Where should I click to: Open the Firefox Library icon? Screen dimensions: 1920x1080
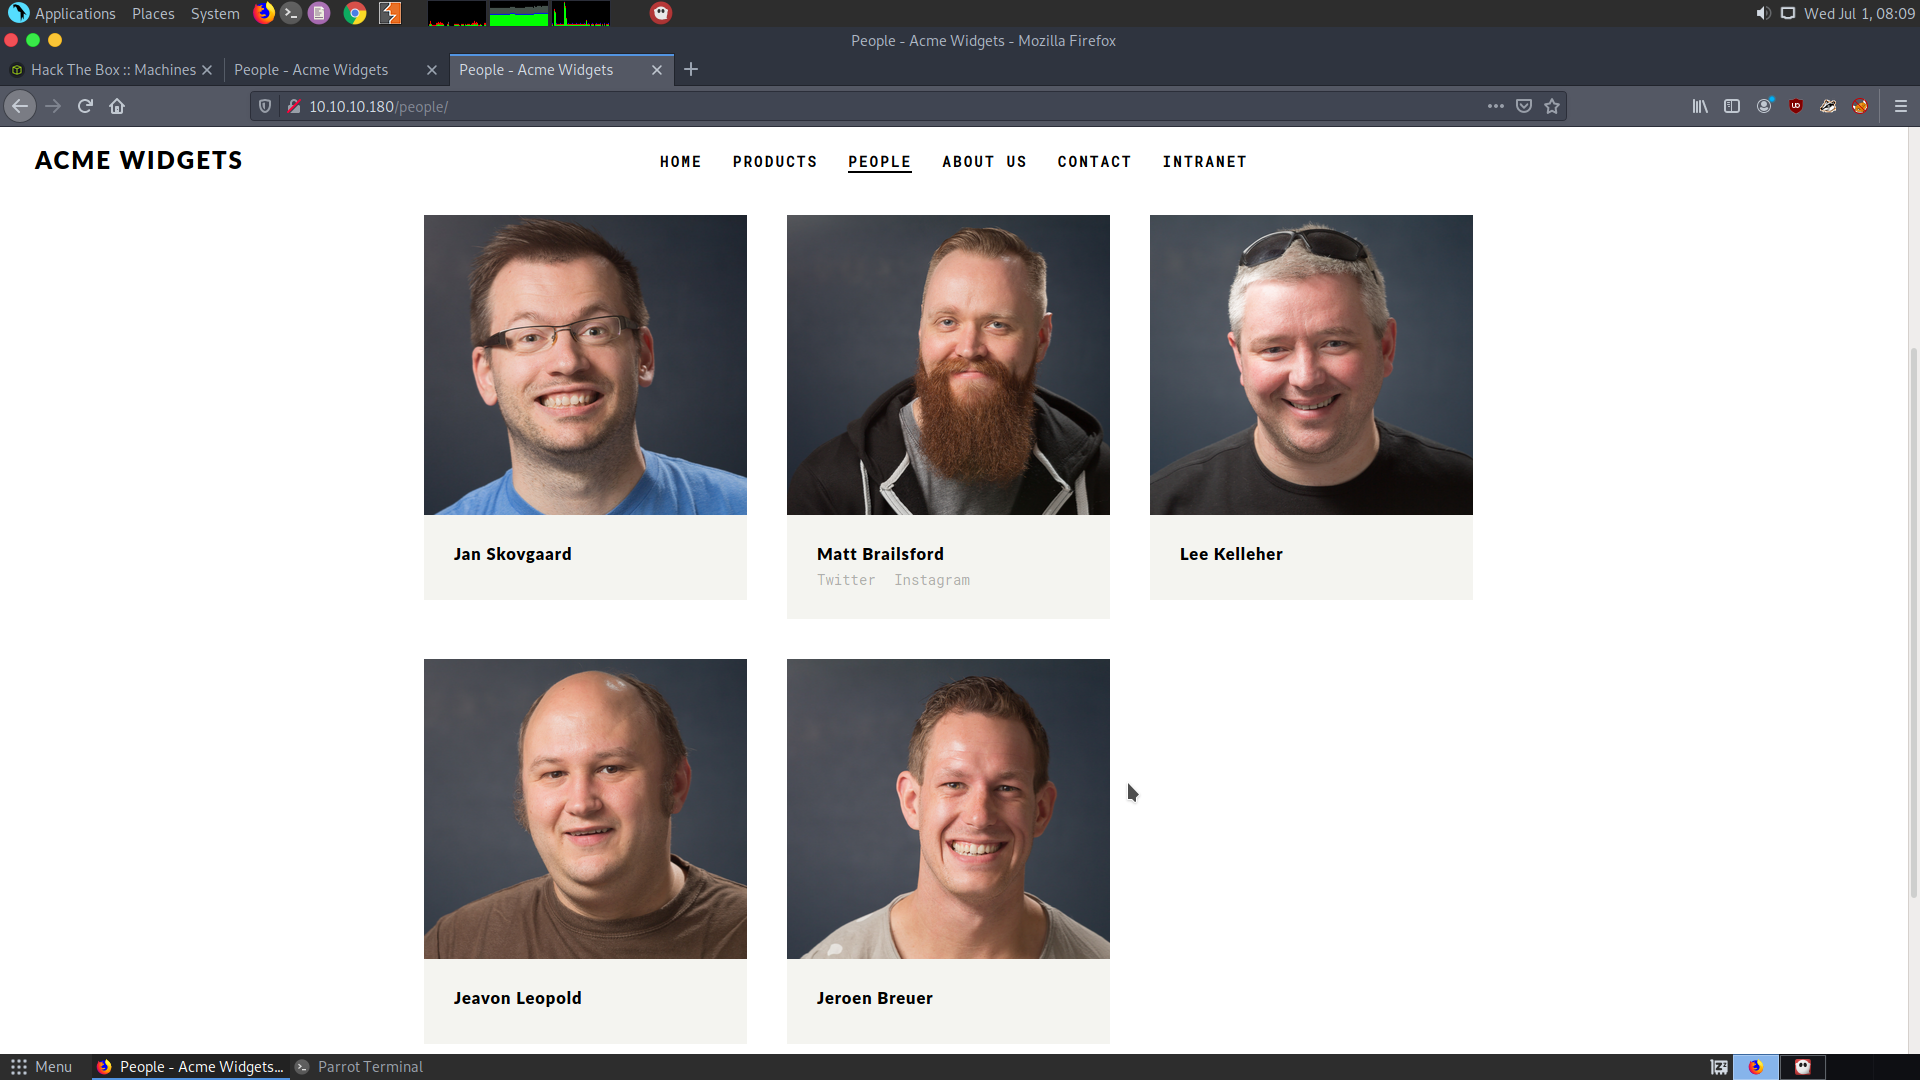[x=1699, y=106]
